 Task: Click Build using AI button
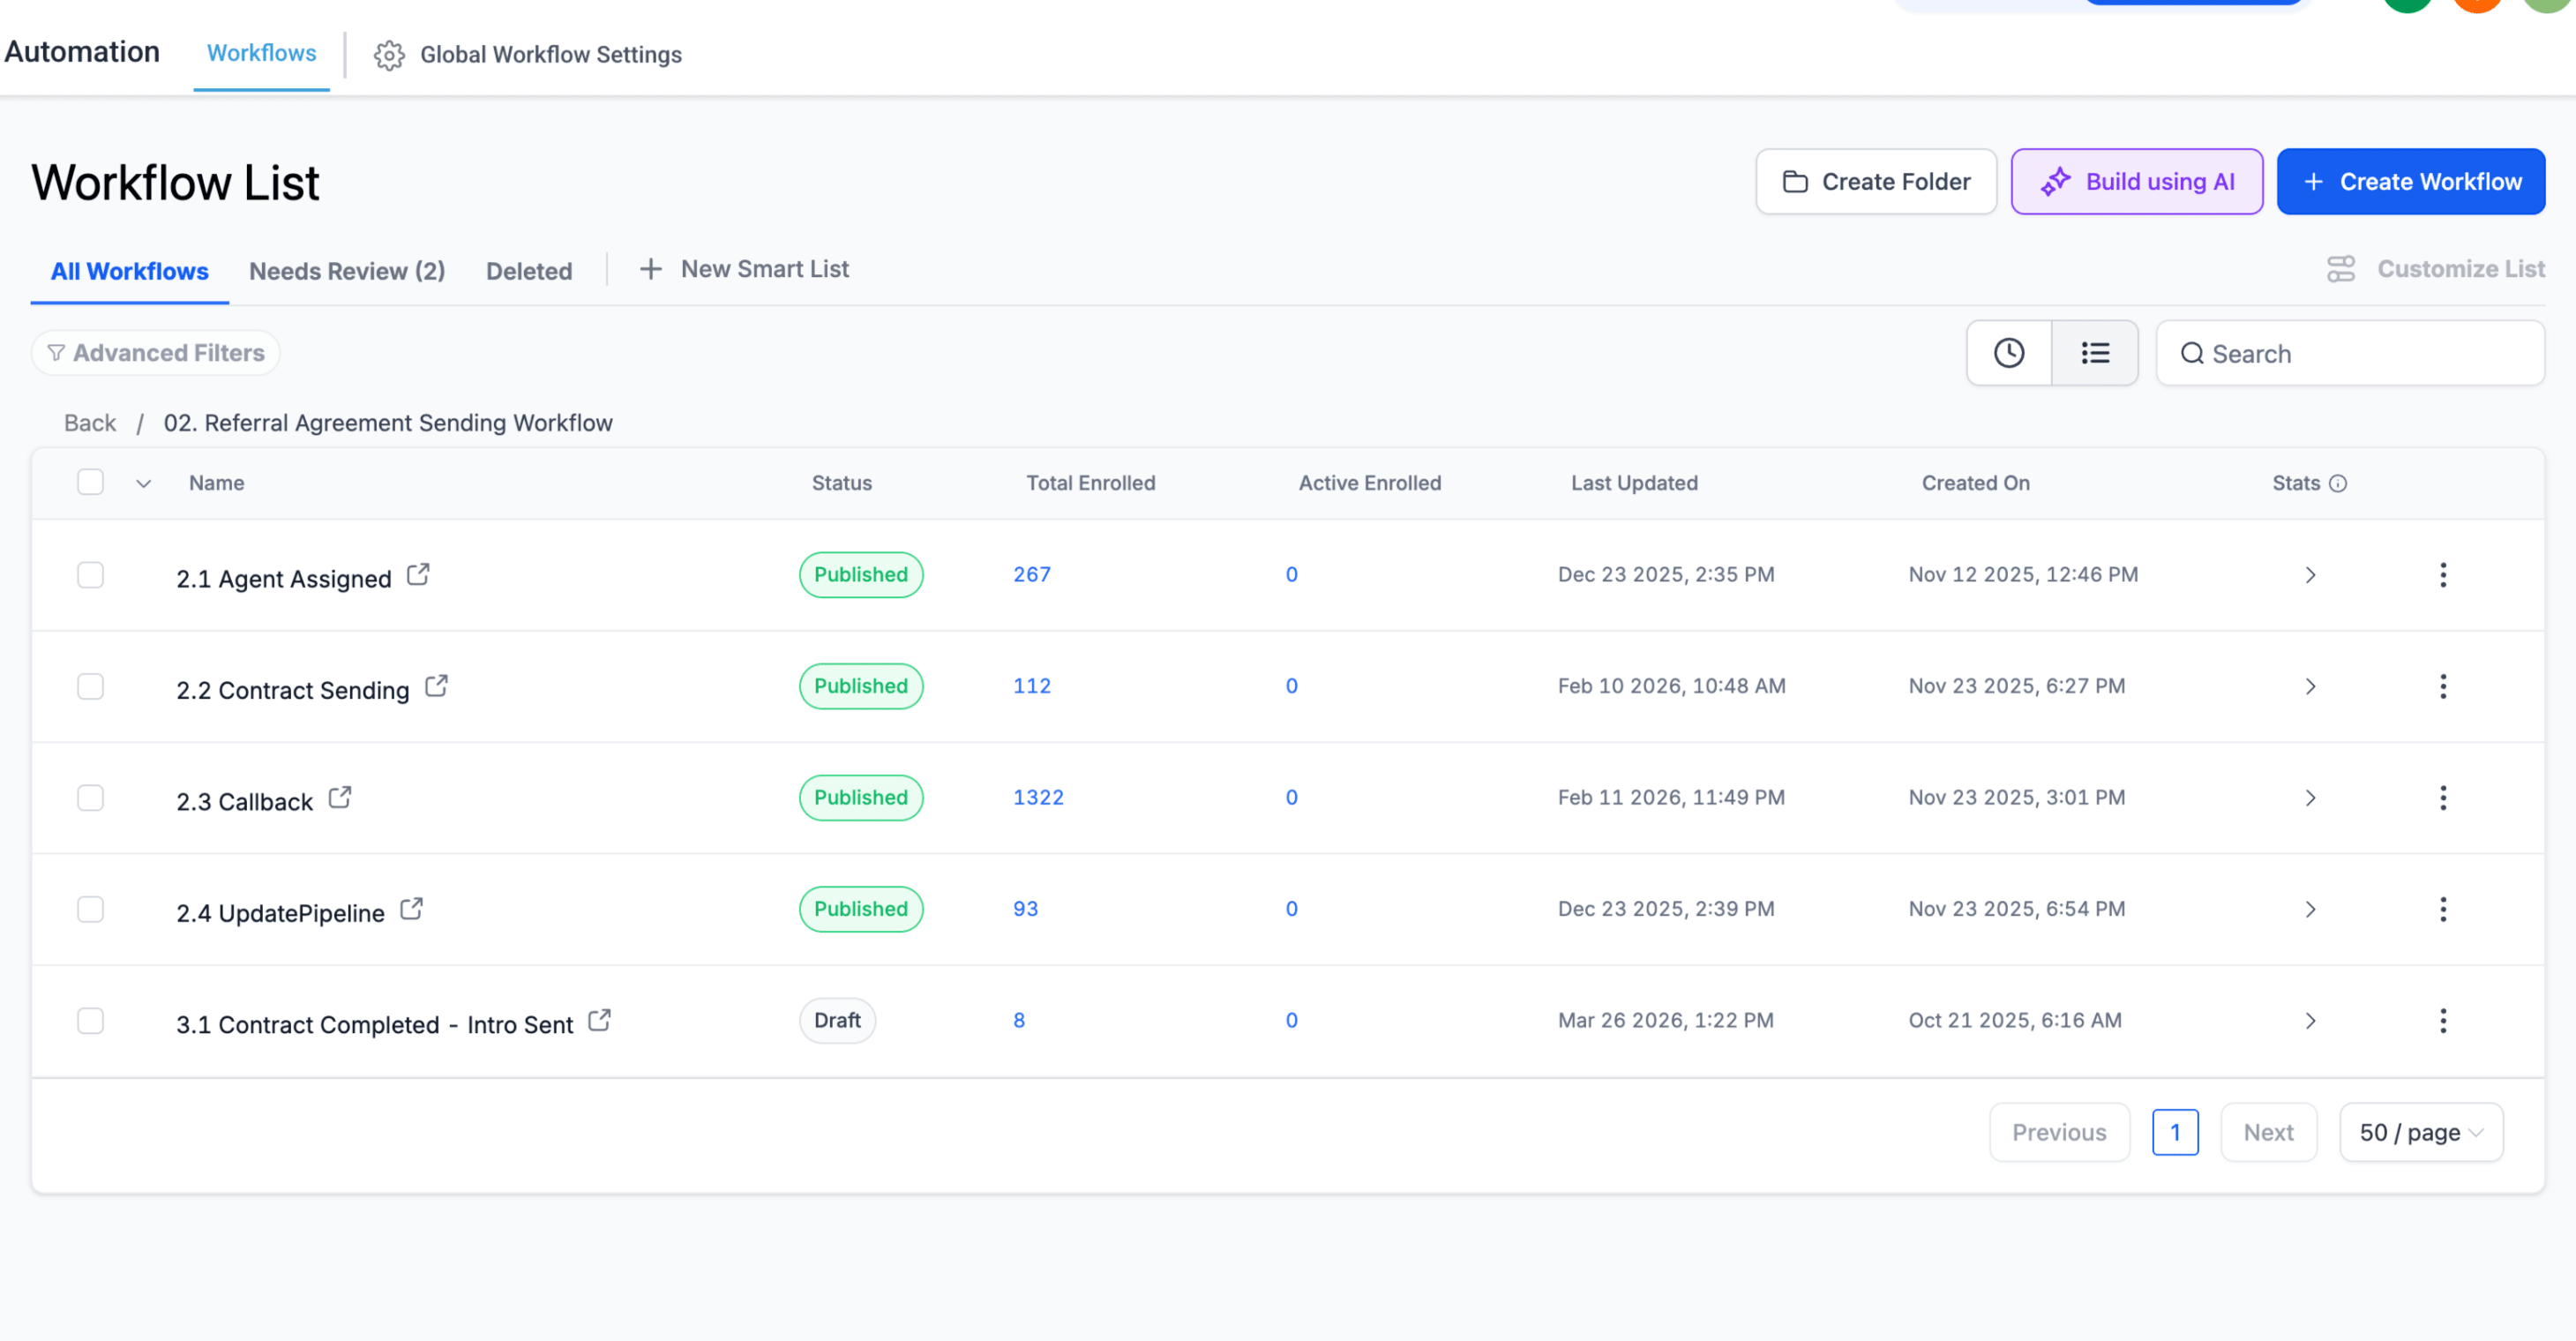click(x=2137, y=182)
